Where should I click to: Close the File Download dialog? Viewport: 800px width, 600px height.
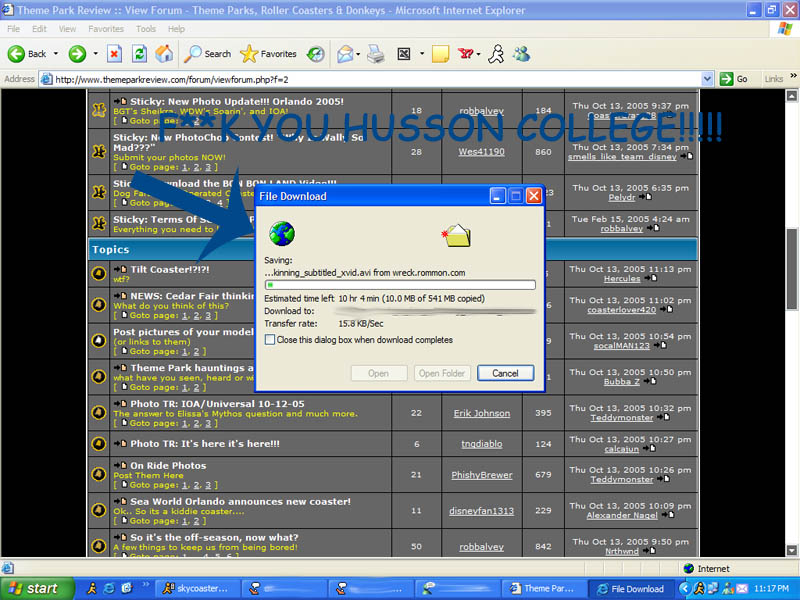[x=534, y=196]
